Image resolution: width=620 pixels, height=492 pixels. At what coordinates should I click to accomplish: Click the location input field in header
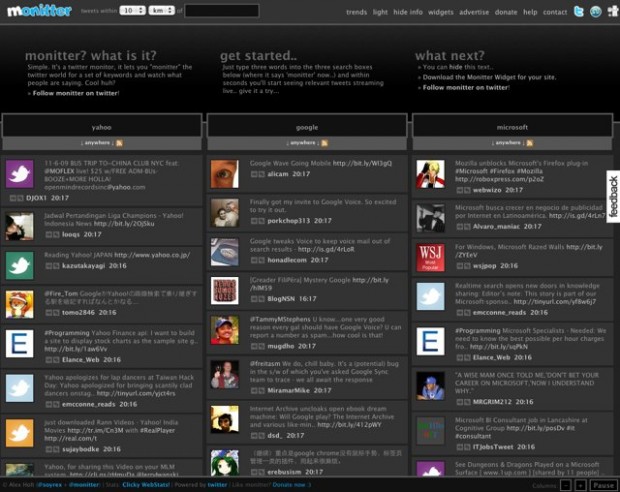click(x=222, y=11)
